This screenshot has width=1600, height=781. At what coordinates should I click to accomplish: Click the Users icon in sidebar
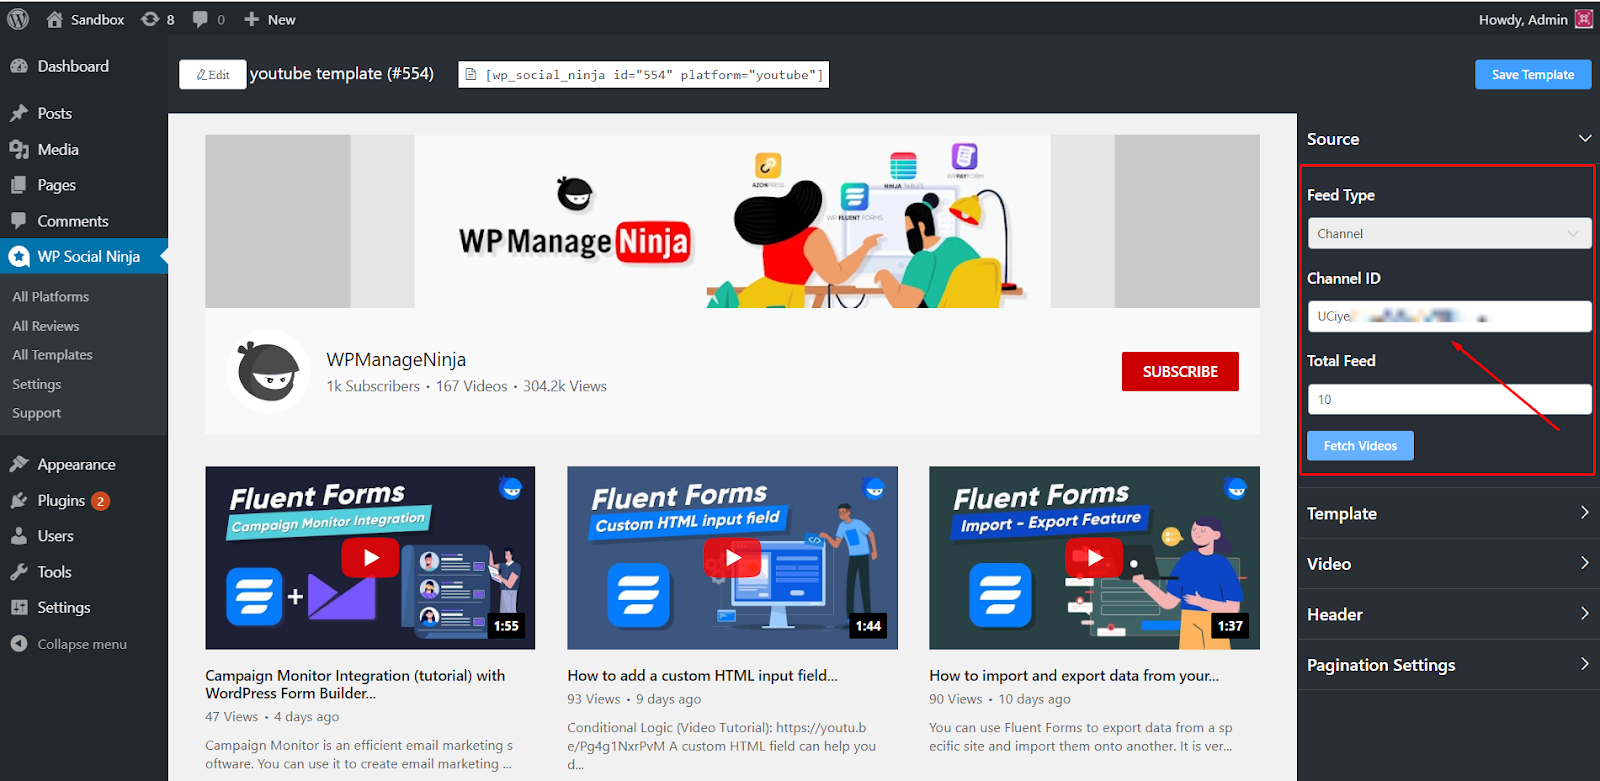coord(19,536)
